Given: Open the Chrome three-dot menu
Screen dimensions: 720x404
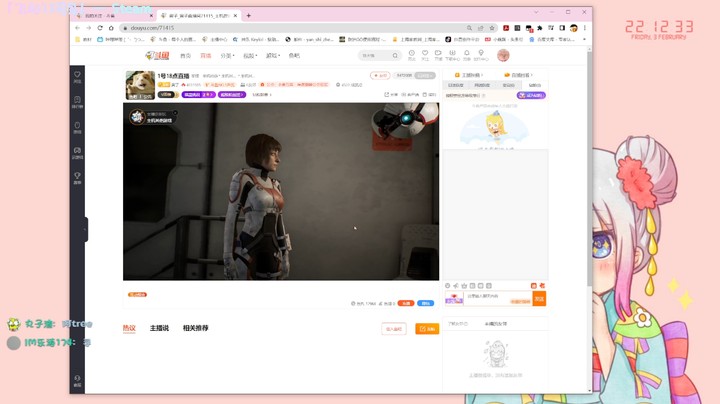Looking at the screenshot, I should (x=585, y=28).
